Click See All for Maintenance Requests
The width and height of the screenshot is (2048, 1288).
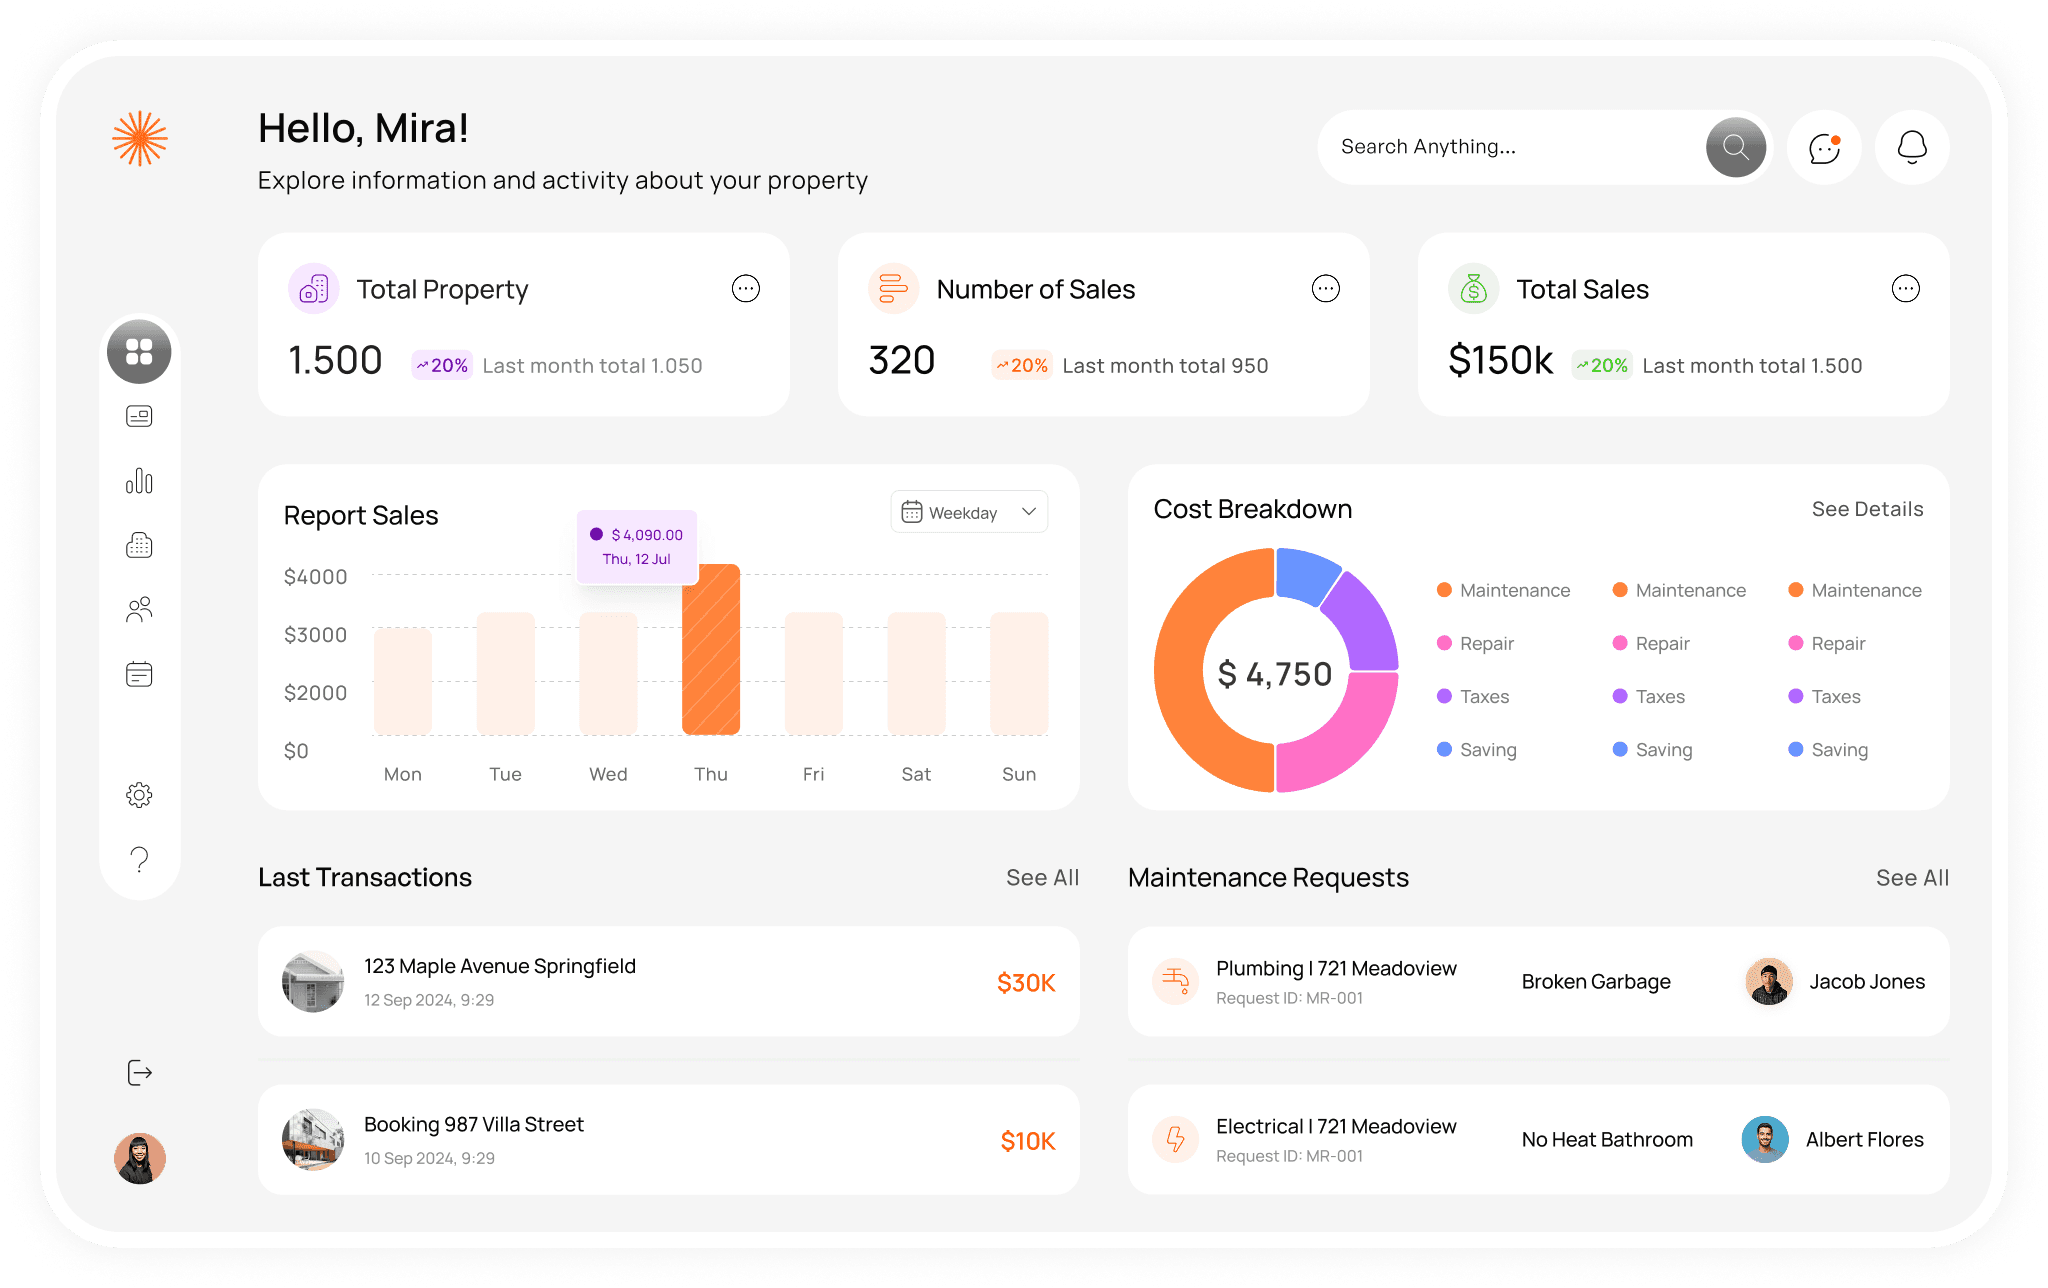coord(1911,877)
